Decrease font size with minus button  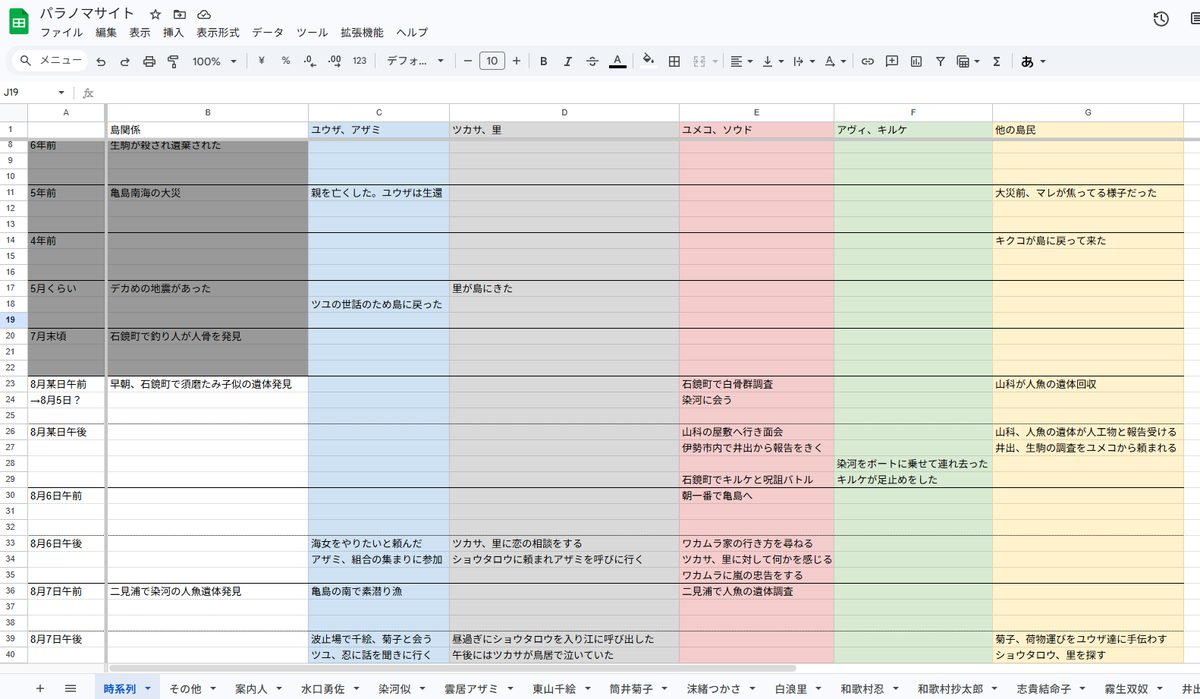coord(467,61)
